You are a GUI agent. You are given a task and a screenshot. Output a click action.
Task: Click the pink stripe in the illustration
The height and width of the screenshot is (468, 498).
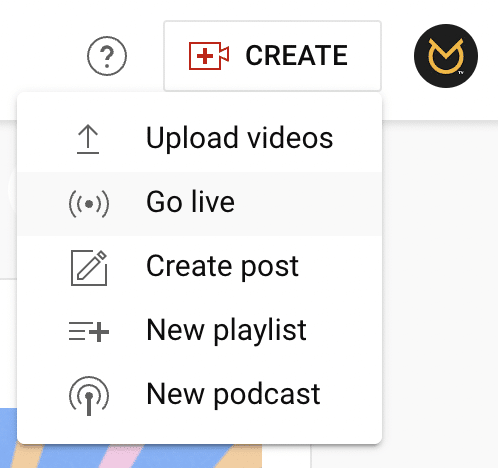click(x=120, y=456)
